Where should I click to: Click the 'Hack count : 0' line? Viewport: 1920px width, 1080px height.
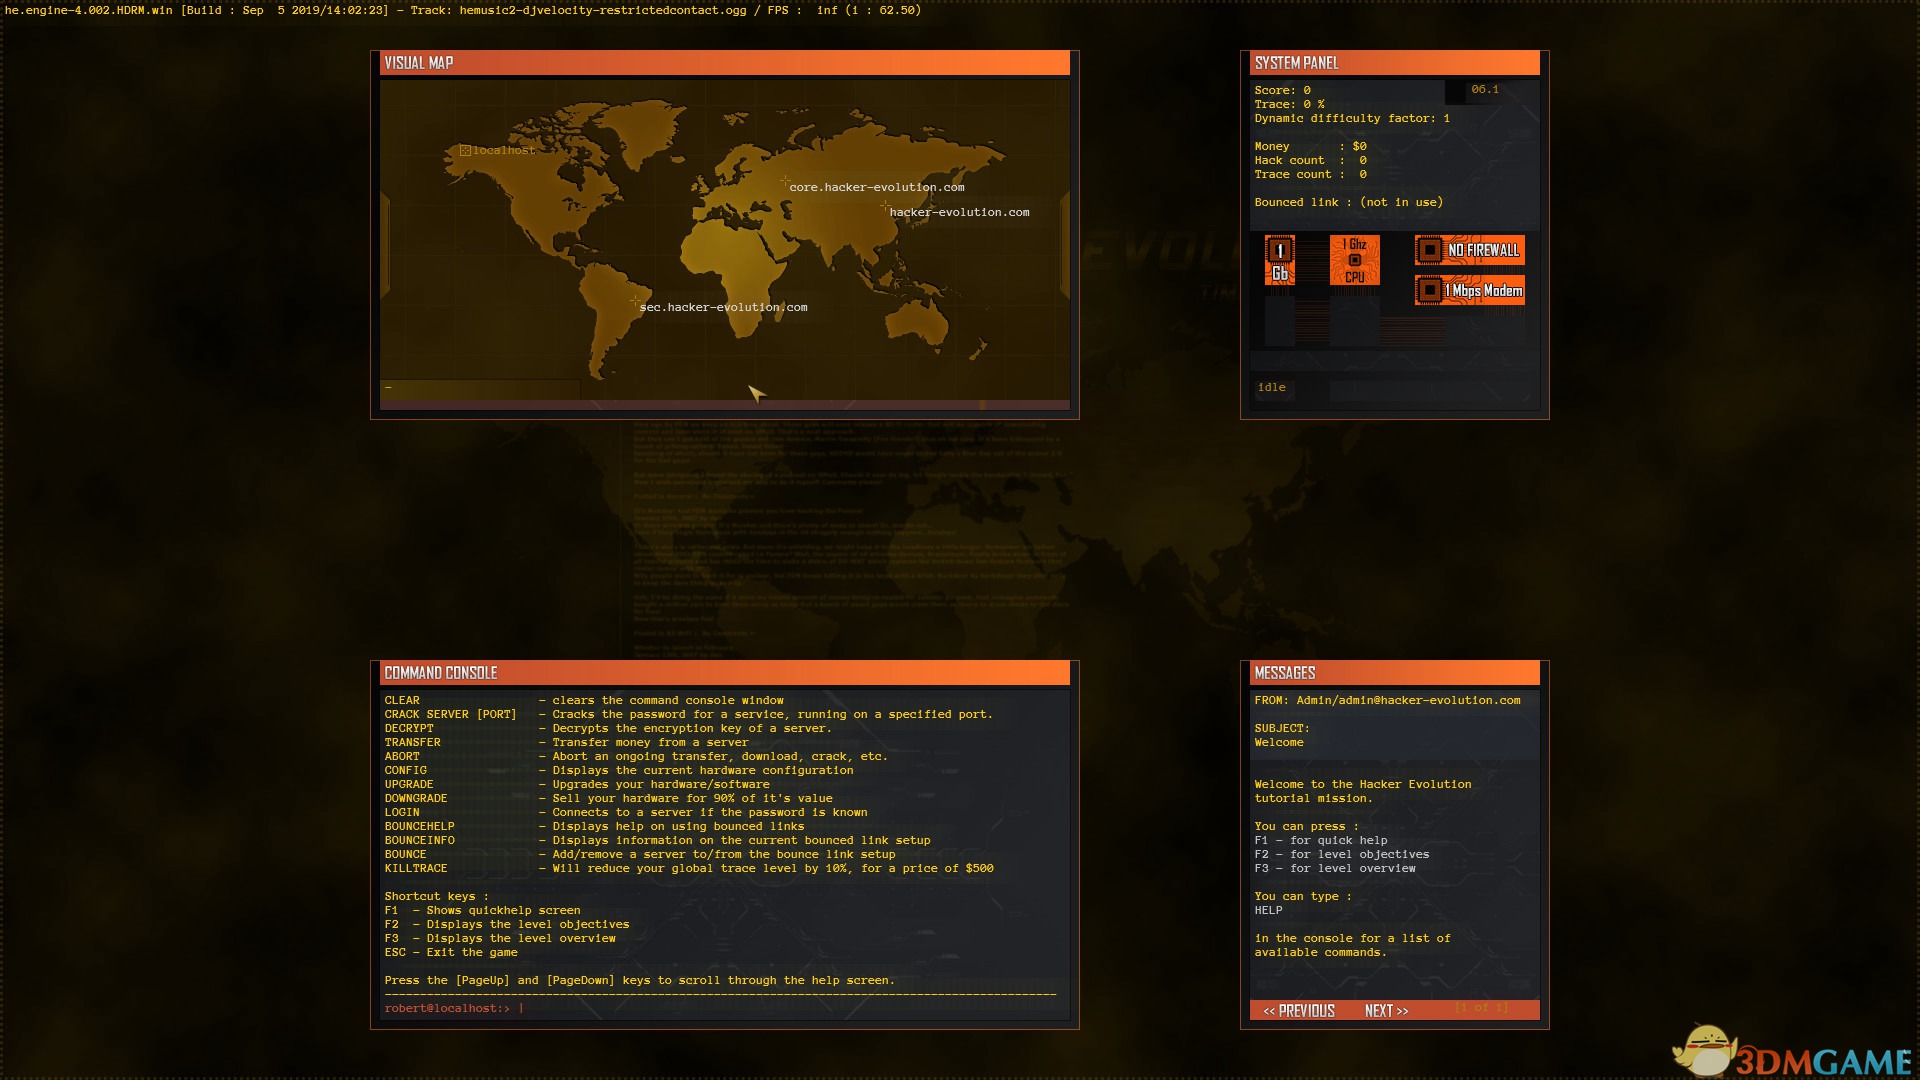click(x=1310, y=161)
